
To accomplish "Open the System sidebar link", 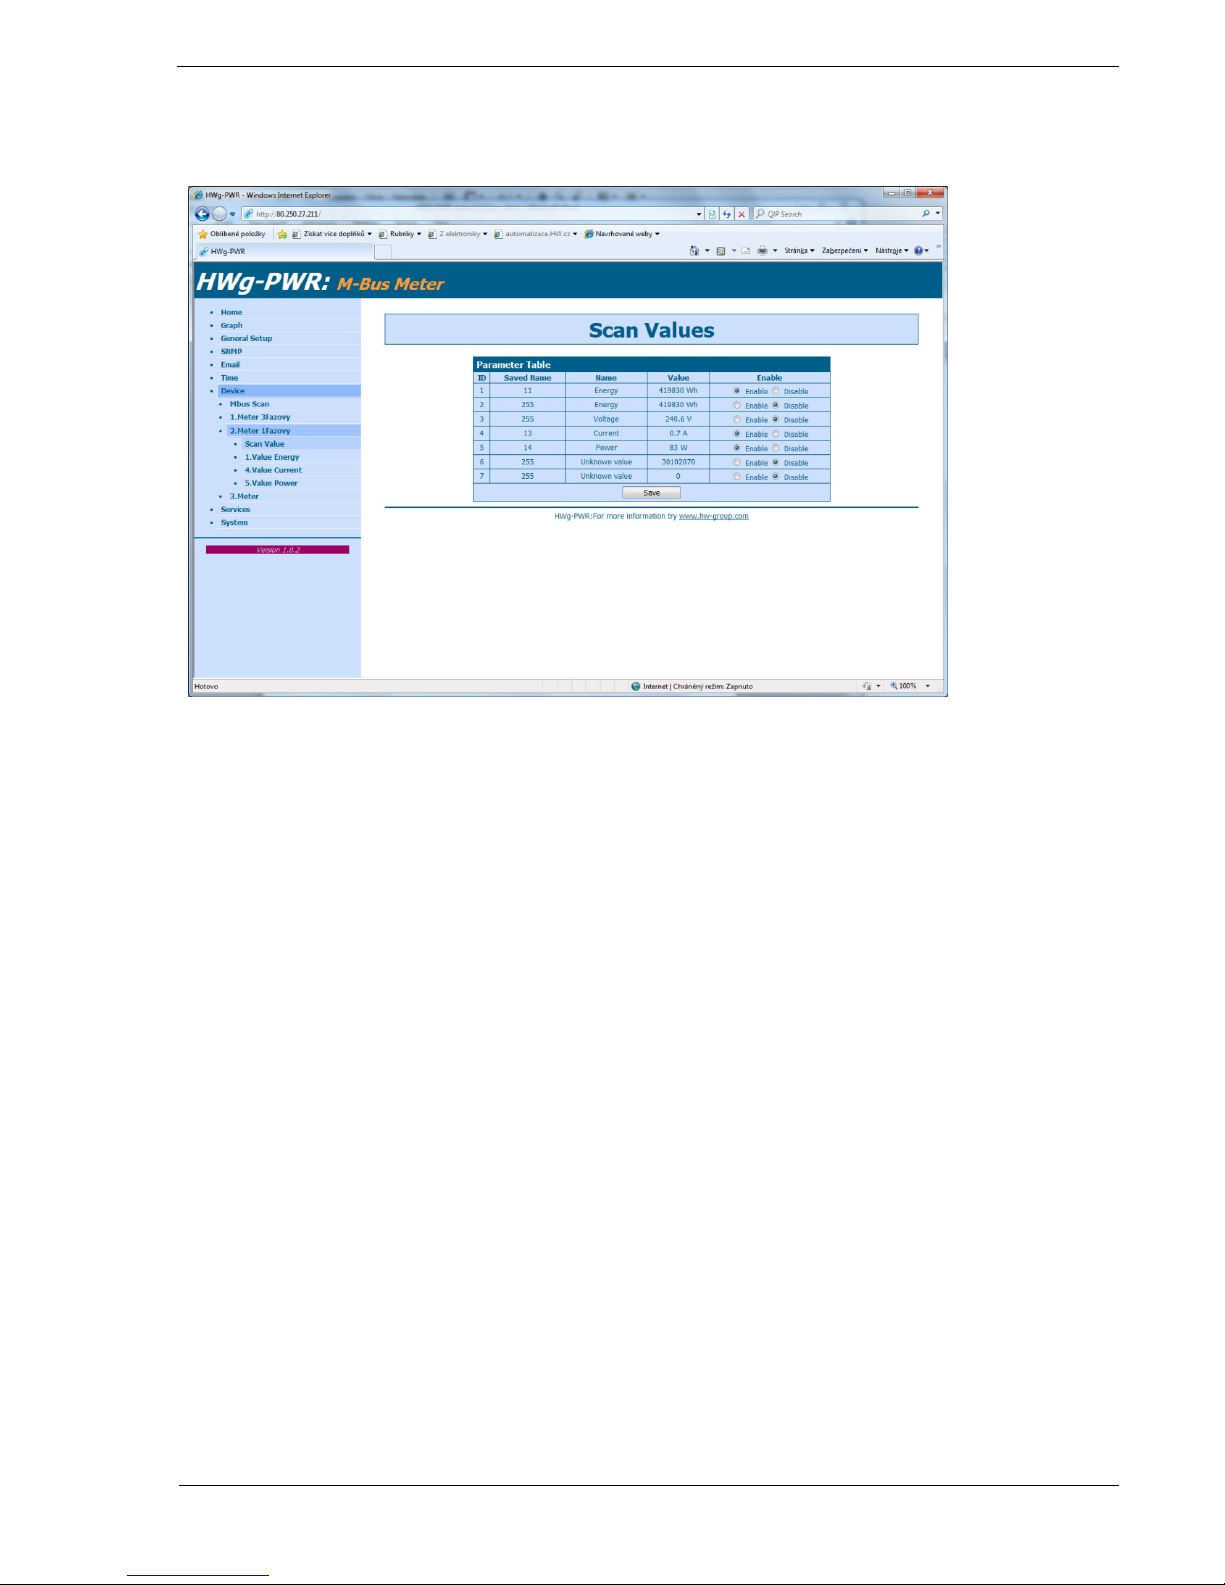I will 234,522.
